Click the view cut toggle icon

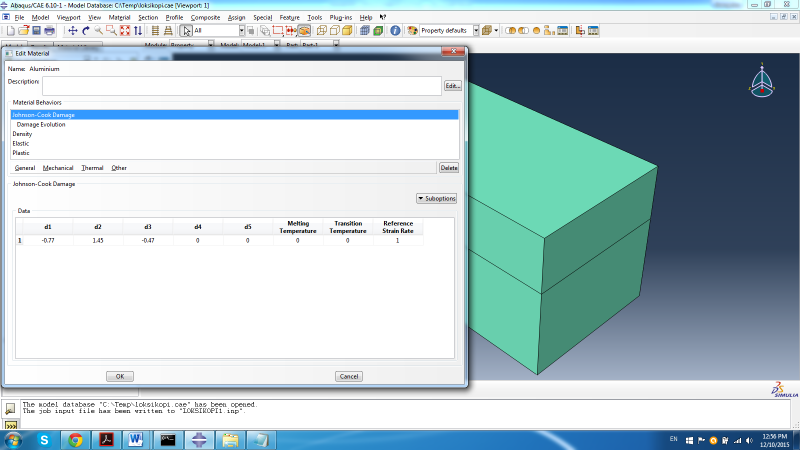580,31
